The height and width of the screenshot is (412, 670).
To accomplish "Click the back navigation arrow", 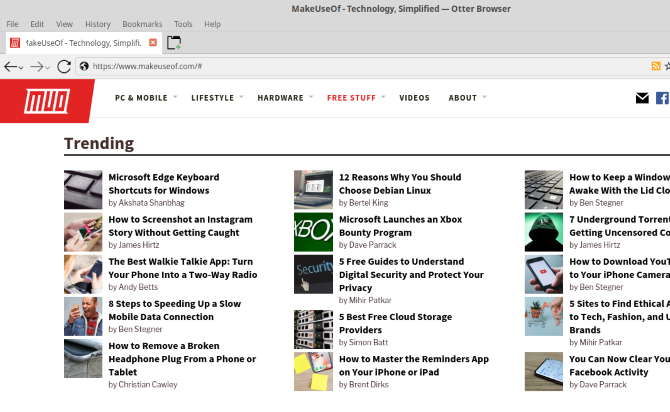I will point(10,67).
